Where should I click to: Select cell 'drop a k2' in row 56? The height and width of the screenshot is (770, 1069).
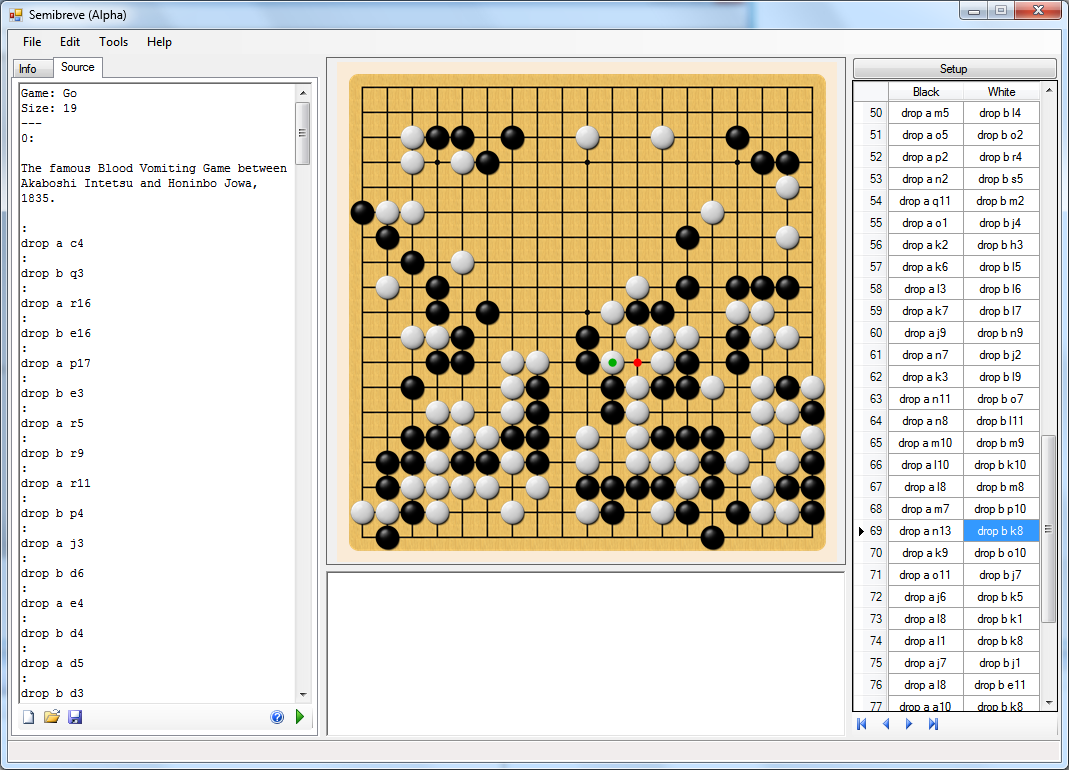click(x=925, y=245)
